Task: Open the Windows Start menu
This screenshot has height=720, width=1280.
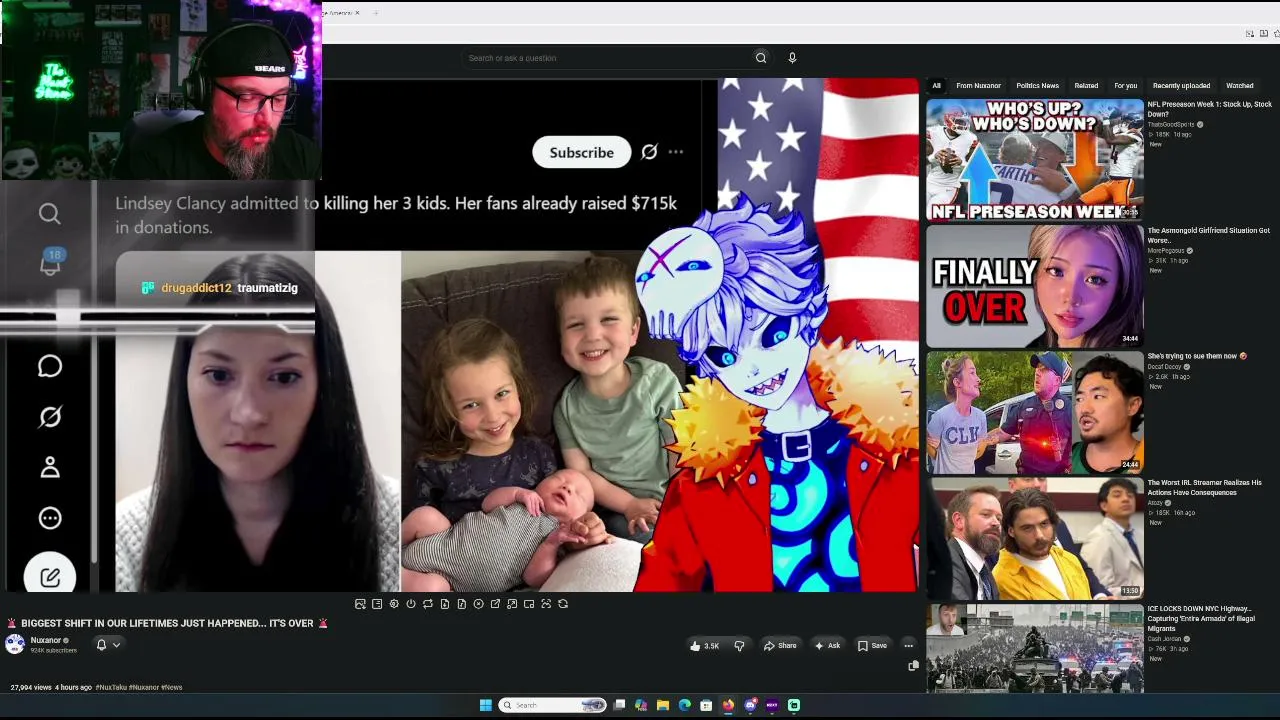Action: pos(485,705)
